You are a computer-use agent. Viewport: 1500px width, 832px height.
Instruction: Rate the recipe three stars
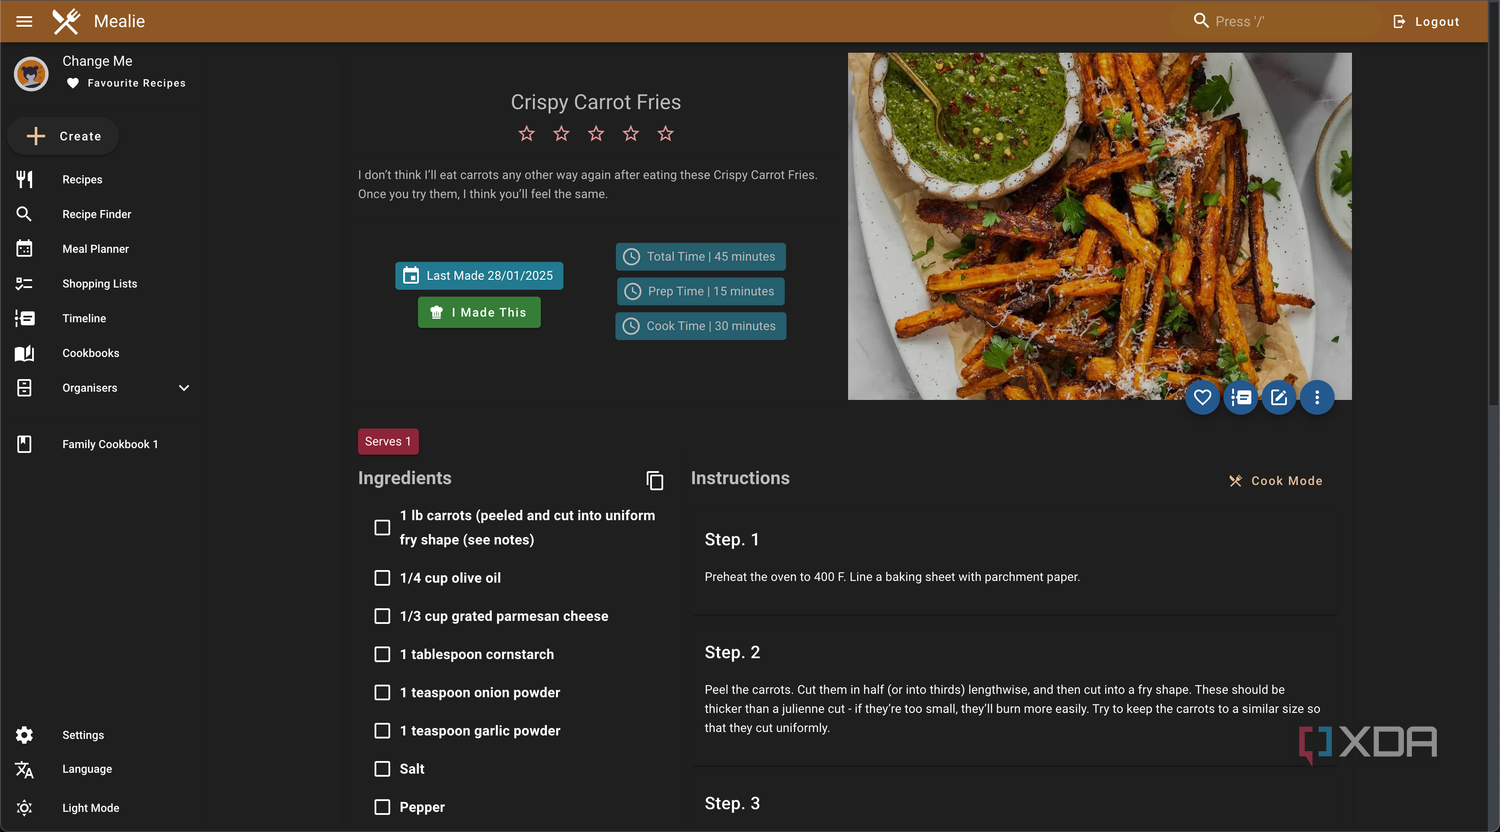[x=596, y=133]
